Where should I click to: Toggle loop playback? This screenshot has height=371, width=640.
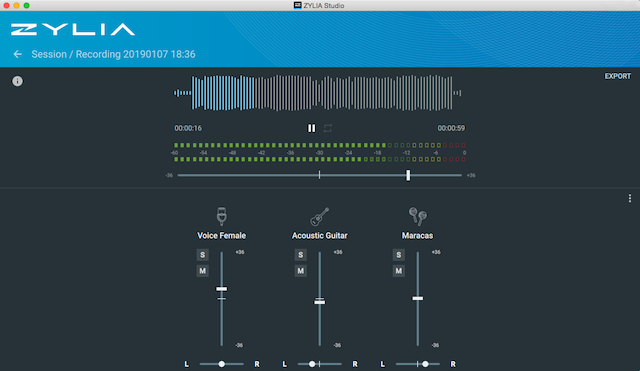pyautogui.click(x=328, y=128)
